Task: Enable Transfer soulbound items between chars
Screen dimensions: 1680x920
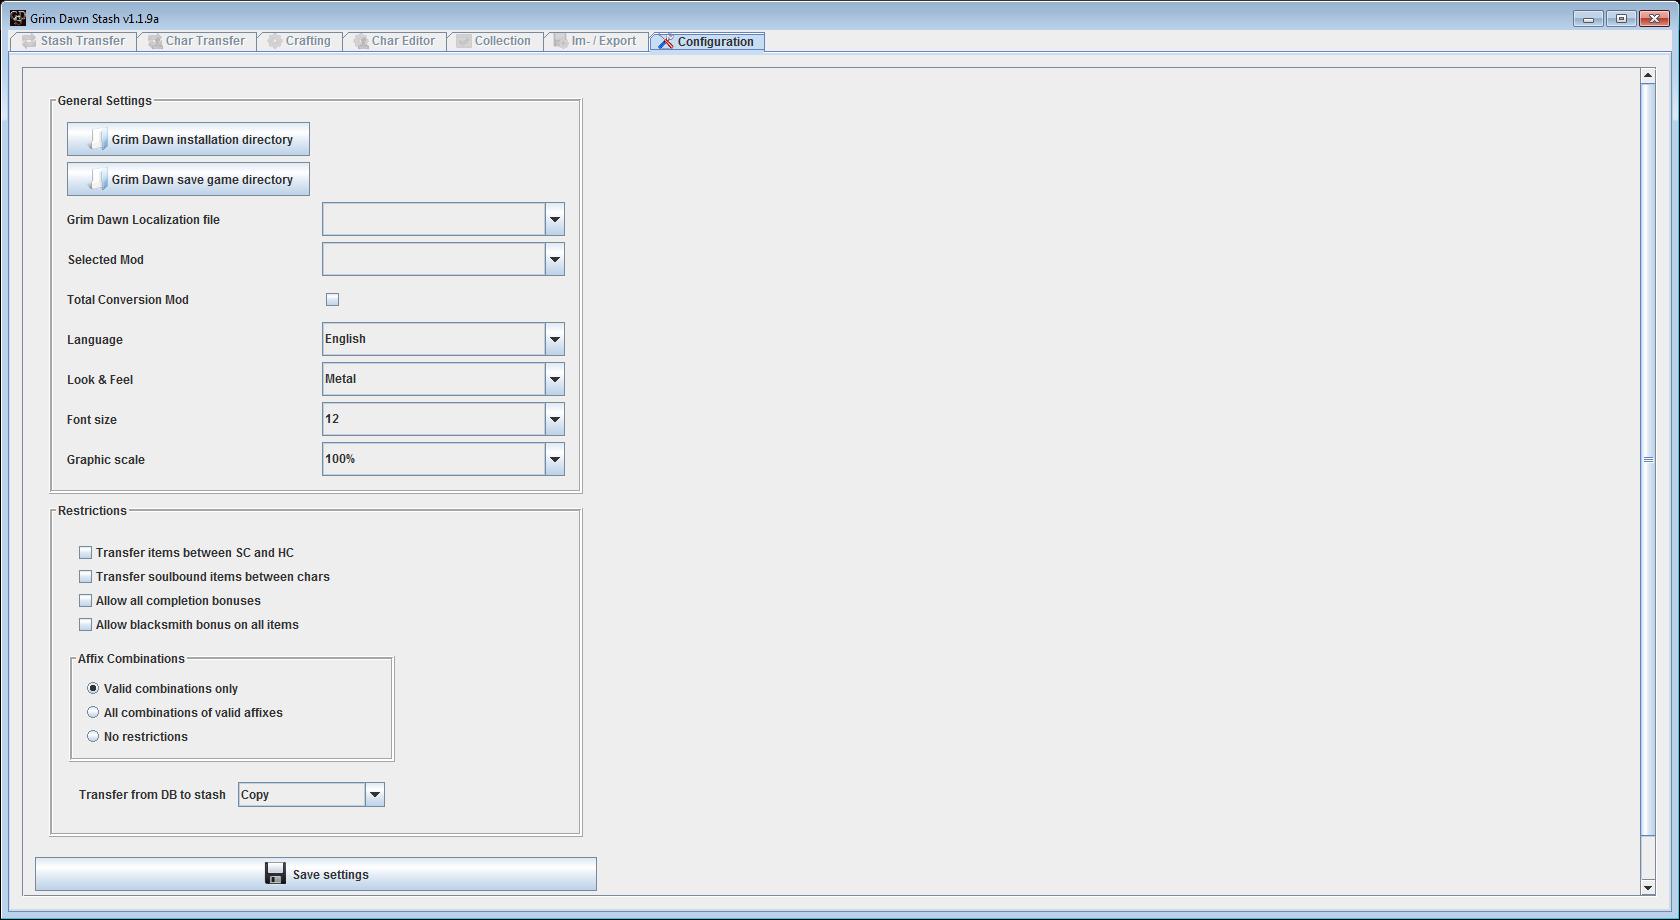Action: coord(85,576)
